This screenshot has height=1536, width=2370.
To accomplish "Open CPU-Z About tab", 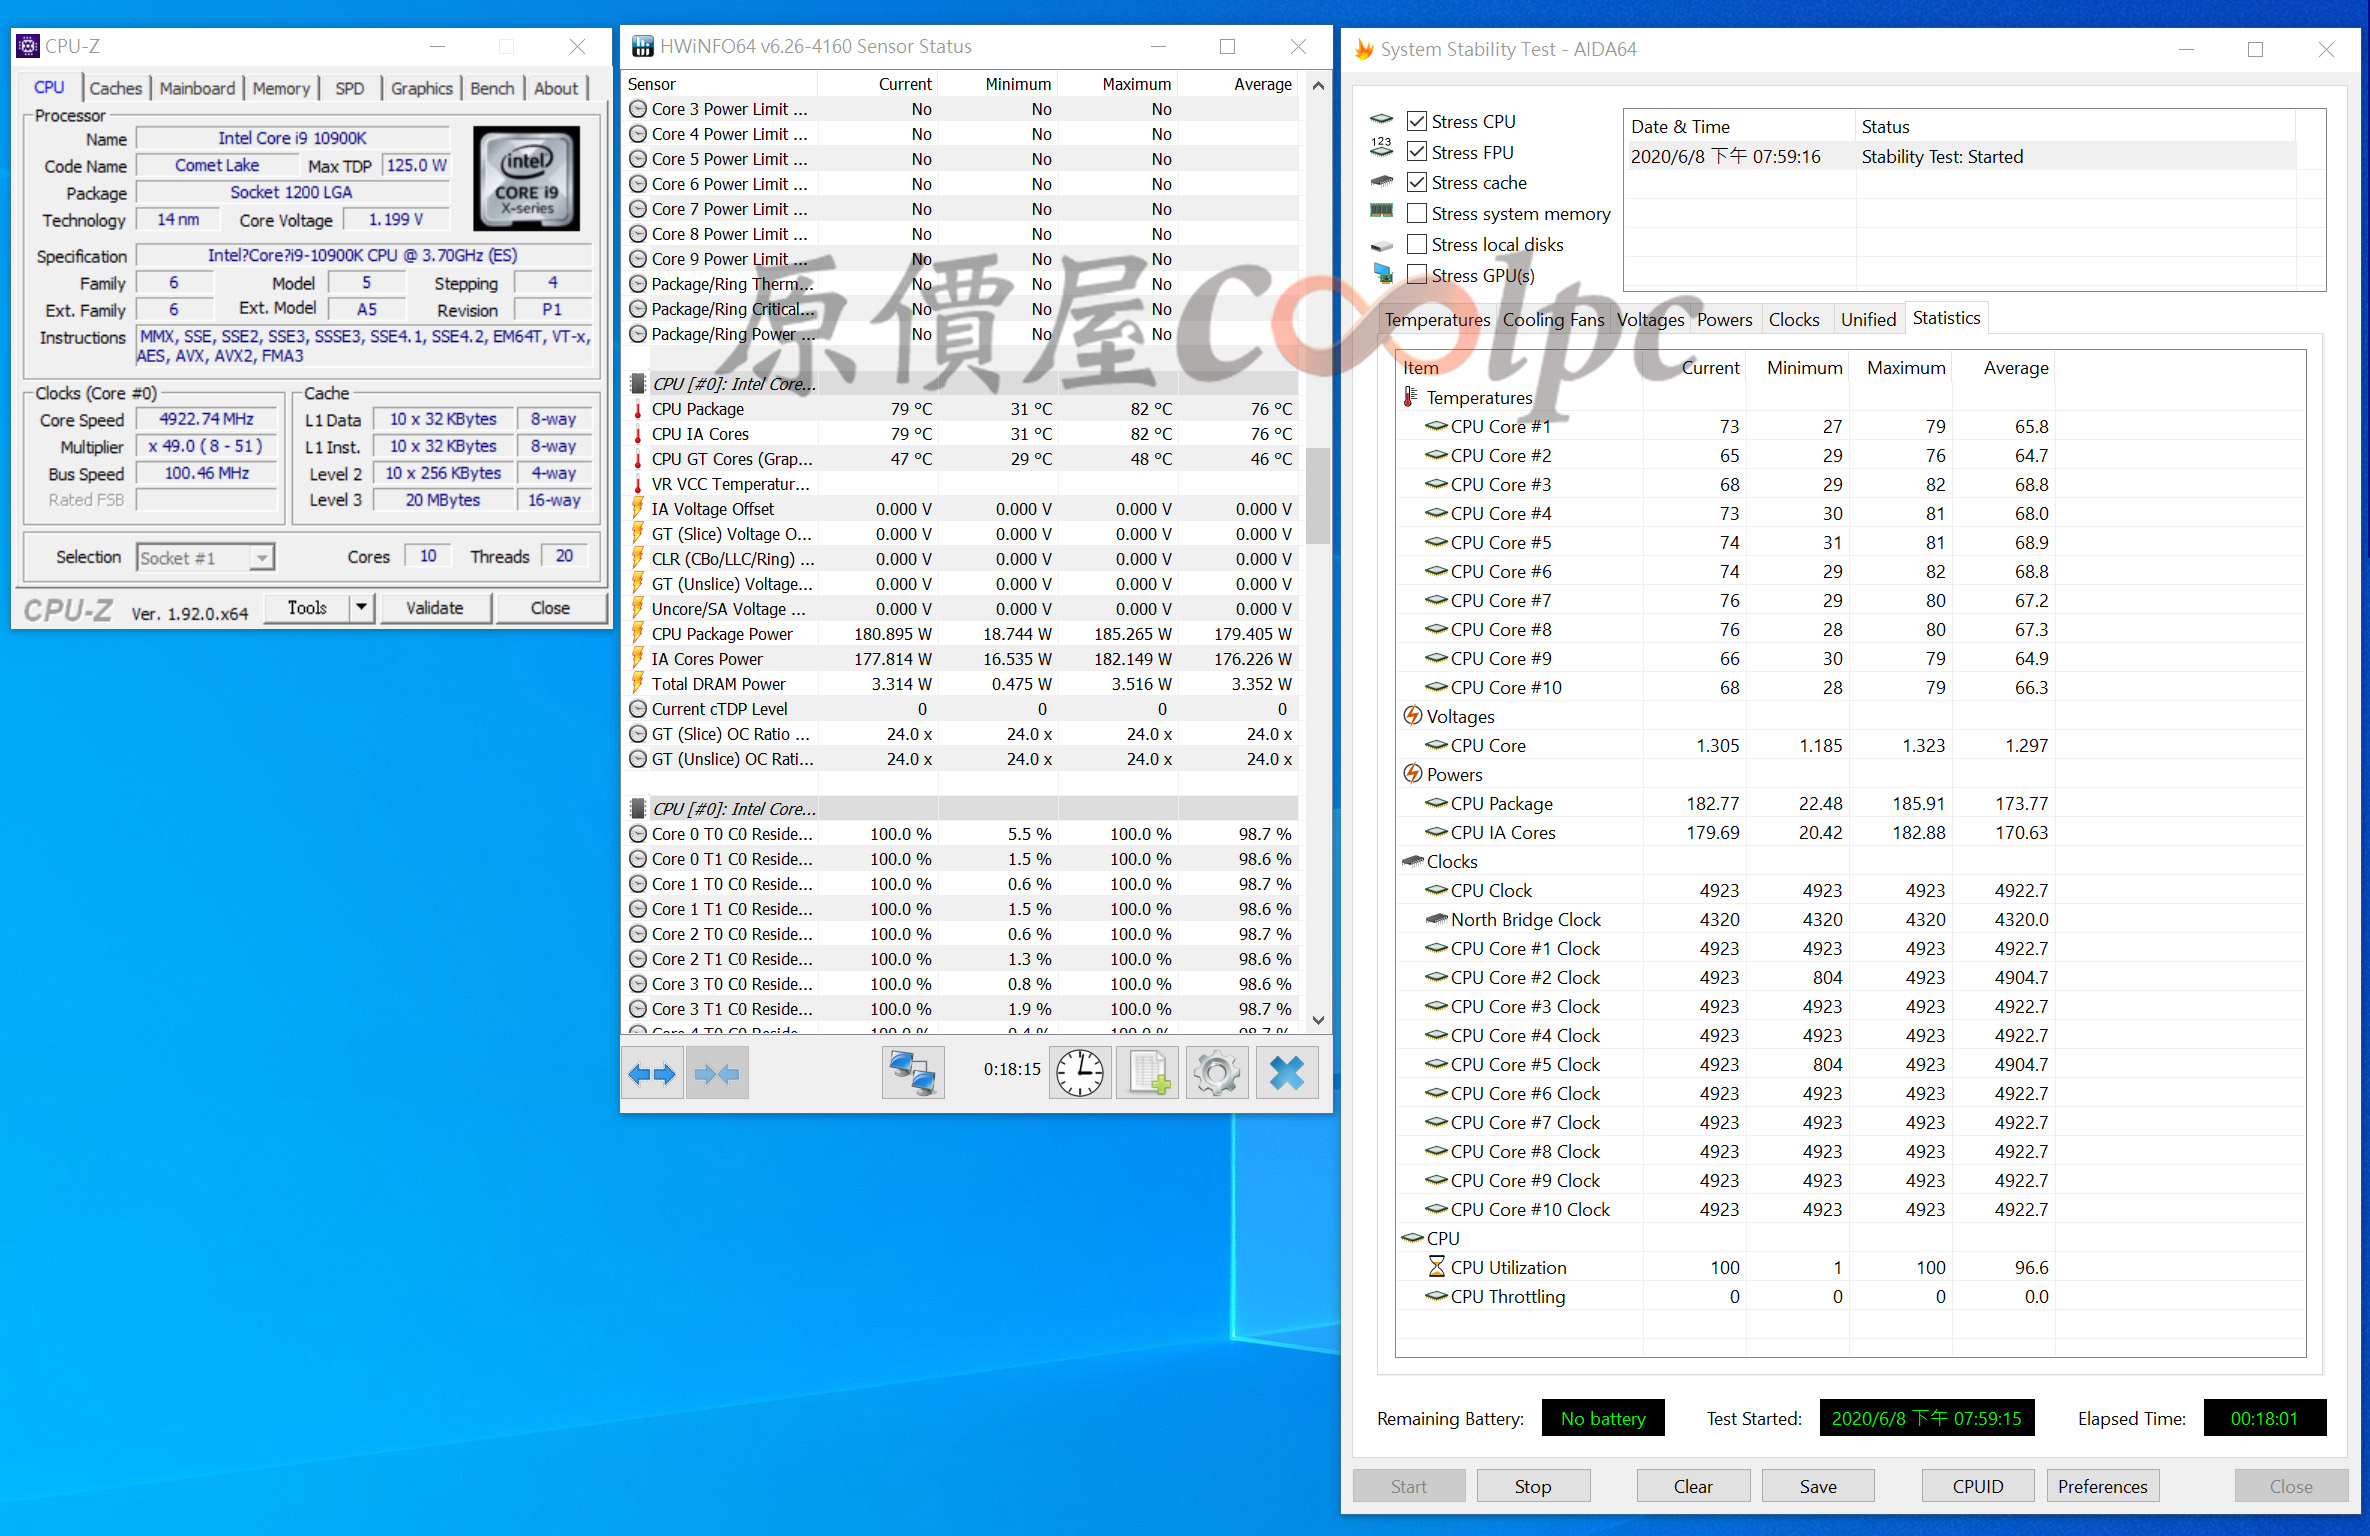I will point(556,88).
